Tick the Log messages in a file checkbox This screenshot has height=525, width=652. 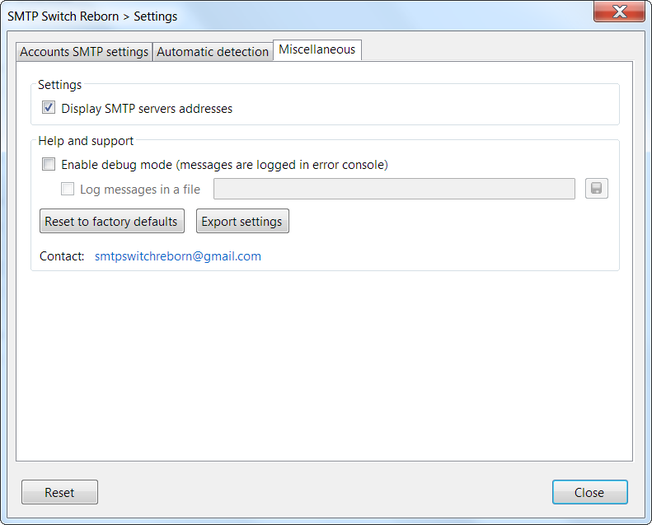click(x=67, y=189)
